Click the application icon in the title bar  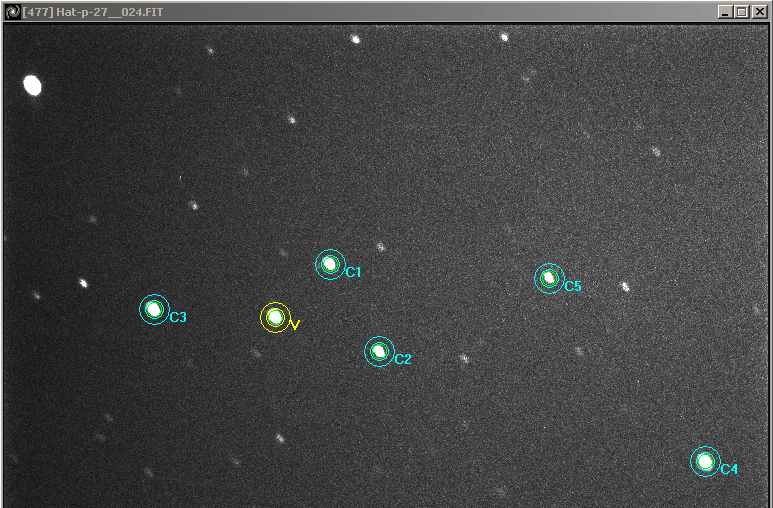coord(12,11)
